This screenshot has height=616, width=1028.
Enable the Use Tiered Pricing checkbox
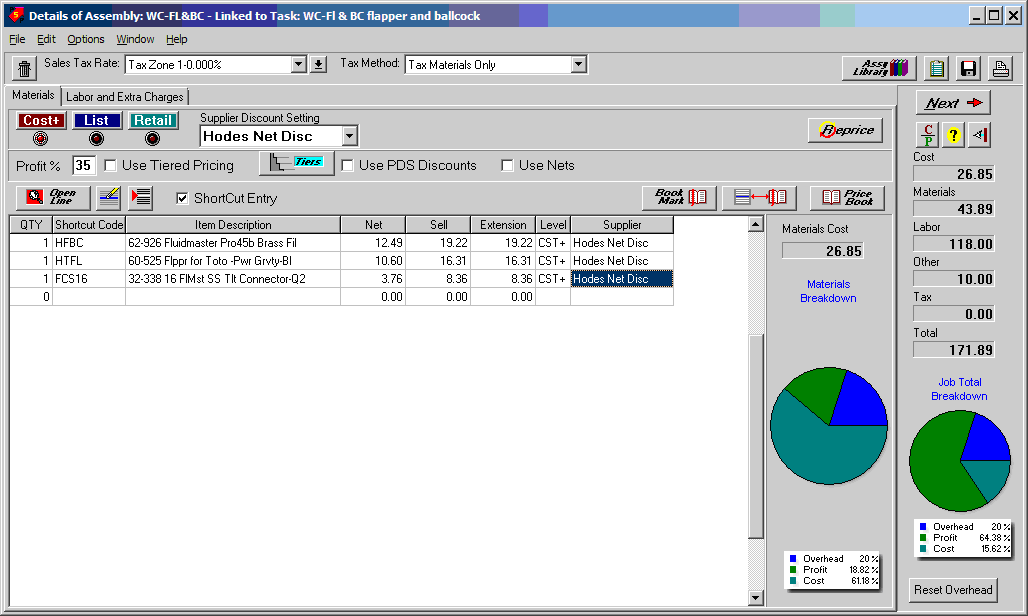tap(111, 165)
